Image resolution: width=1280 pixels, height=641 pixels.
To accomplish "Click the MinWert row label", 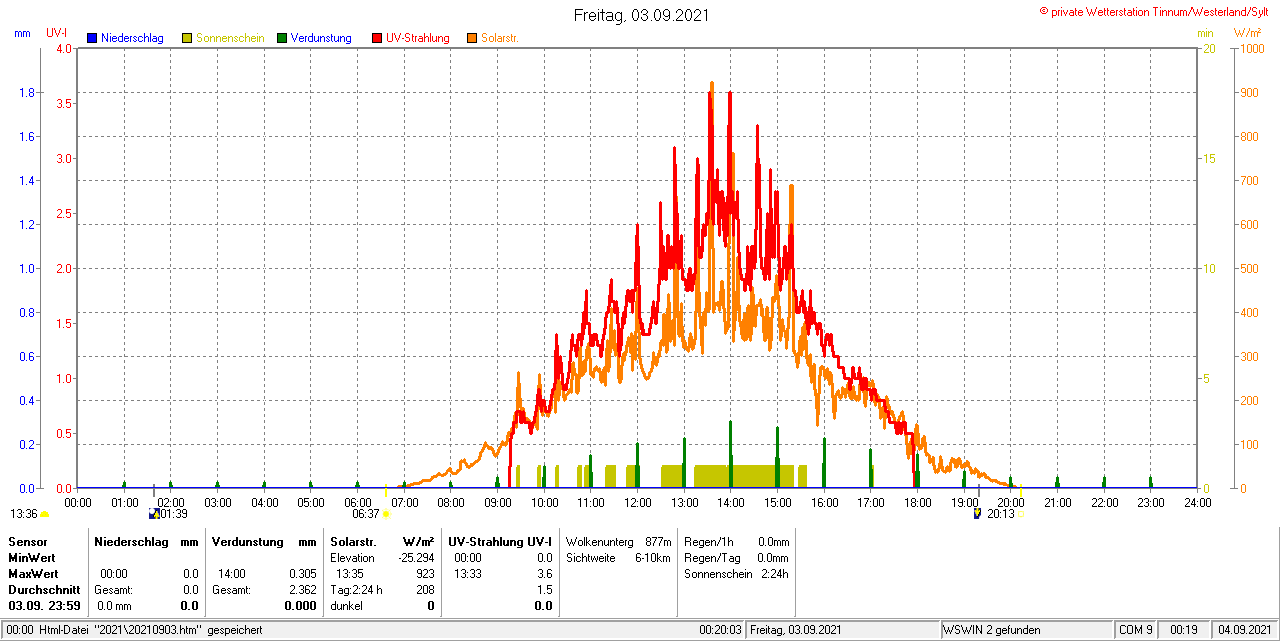I will pyautogui.click(x=33, y=557).
